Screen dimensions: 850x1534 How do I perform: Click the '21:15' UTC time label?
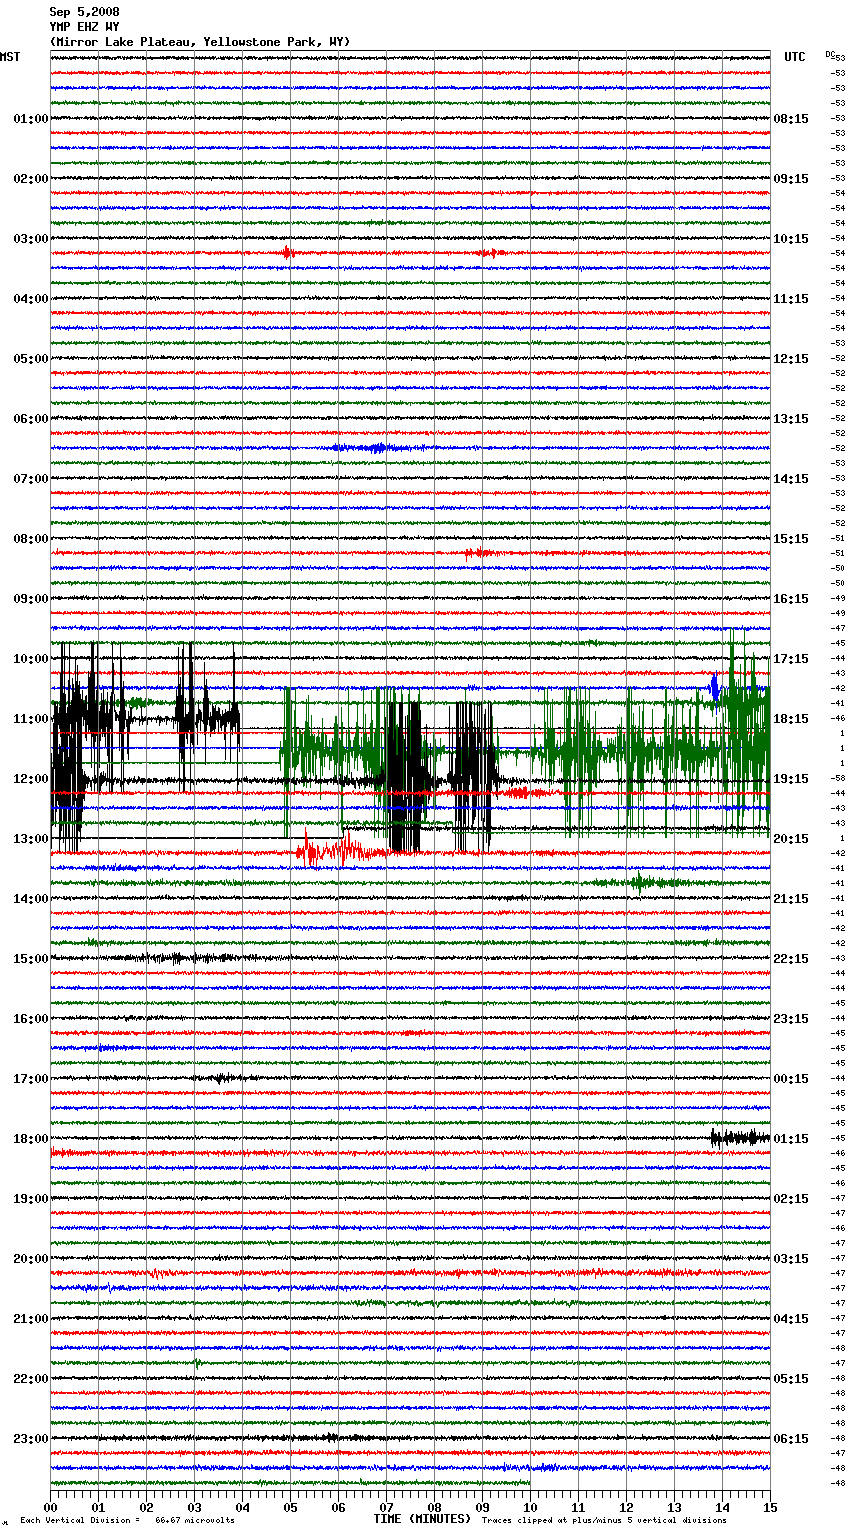(x=791, y=899)
